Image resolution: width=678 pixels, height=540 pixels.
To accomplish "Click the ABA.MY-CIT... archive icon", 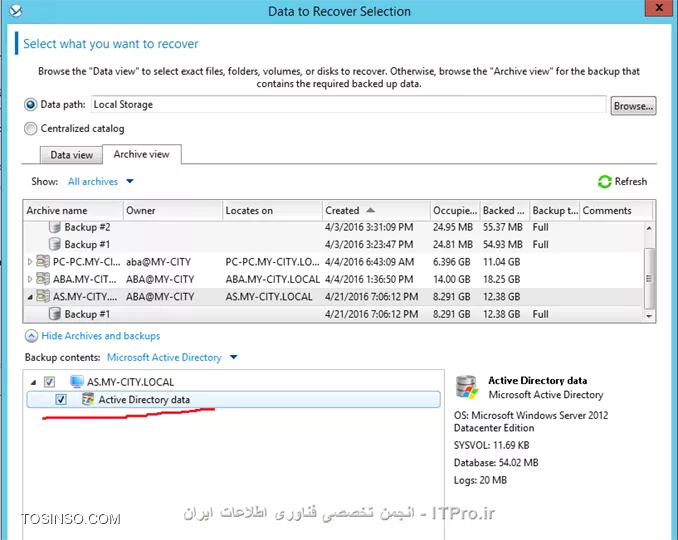I will coord(43,279).
